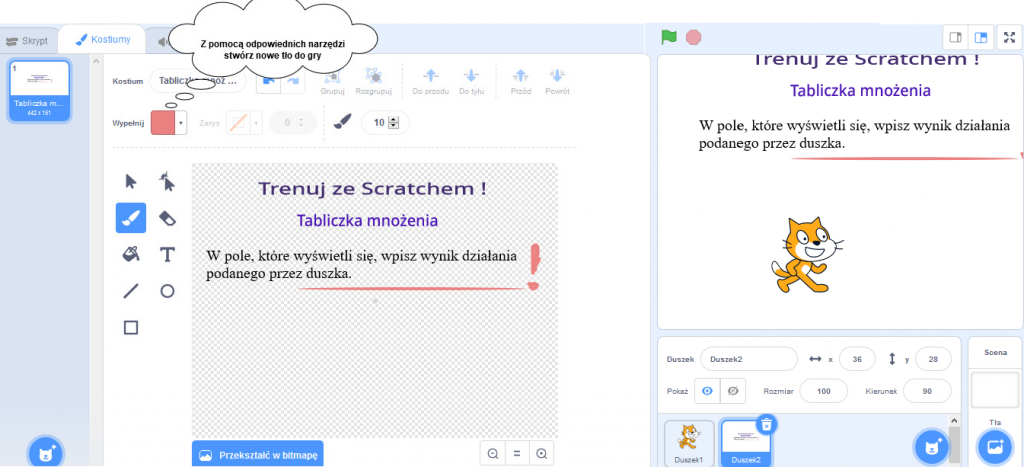Select the Duszek1 sprite thumbnail
Screen dimensions: 1024x467
[x=689, y=442]
